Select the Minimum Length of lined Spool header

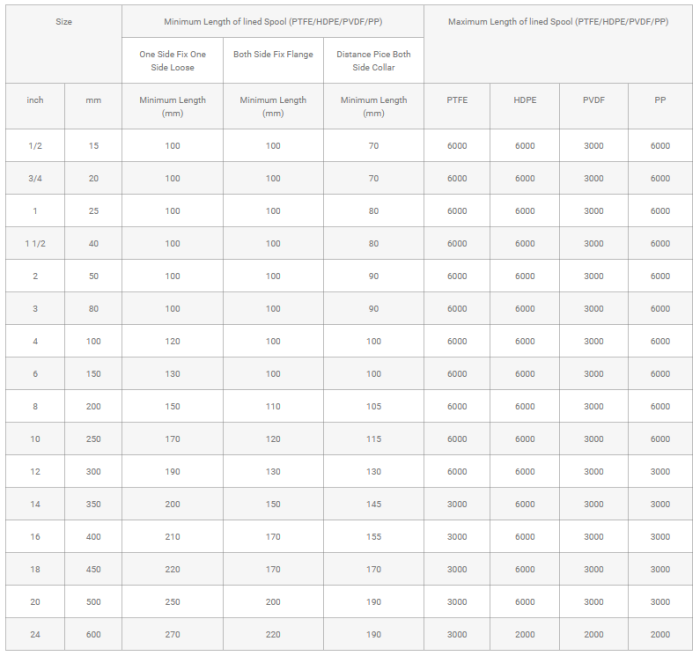[273, 21]
